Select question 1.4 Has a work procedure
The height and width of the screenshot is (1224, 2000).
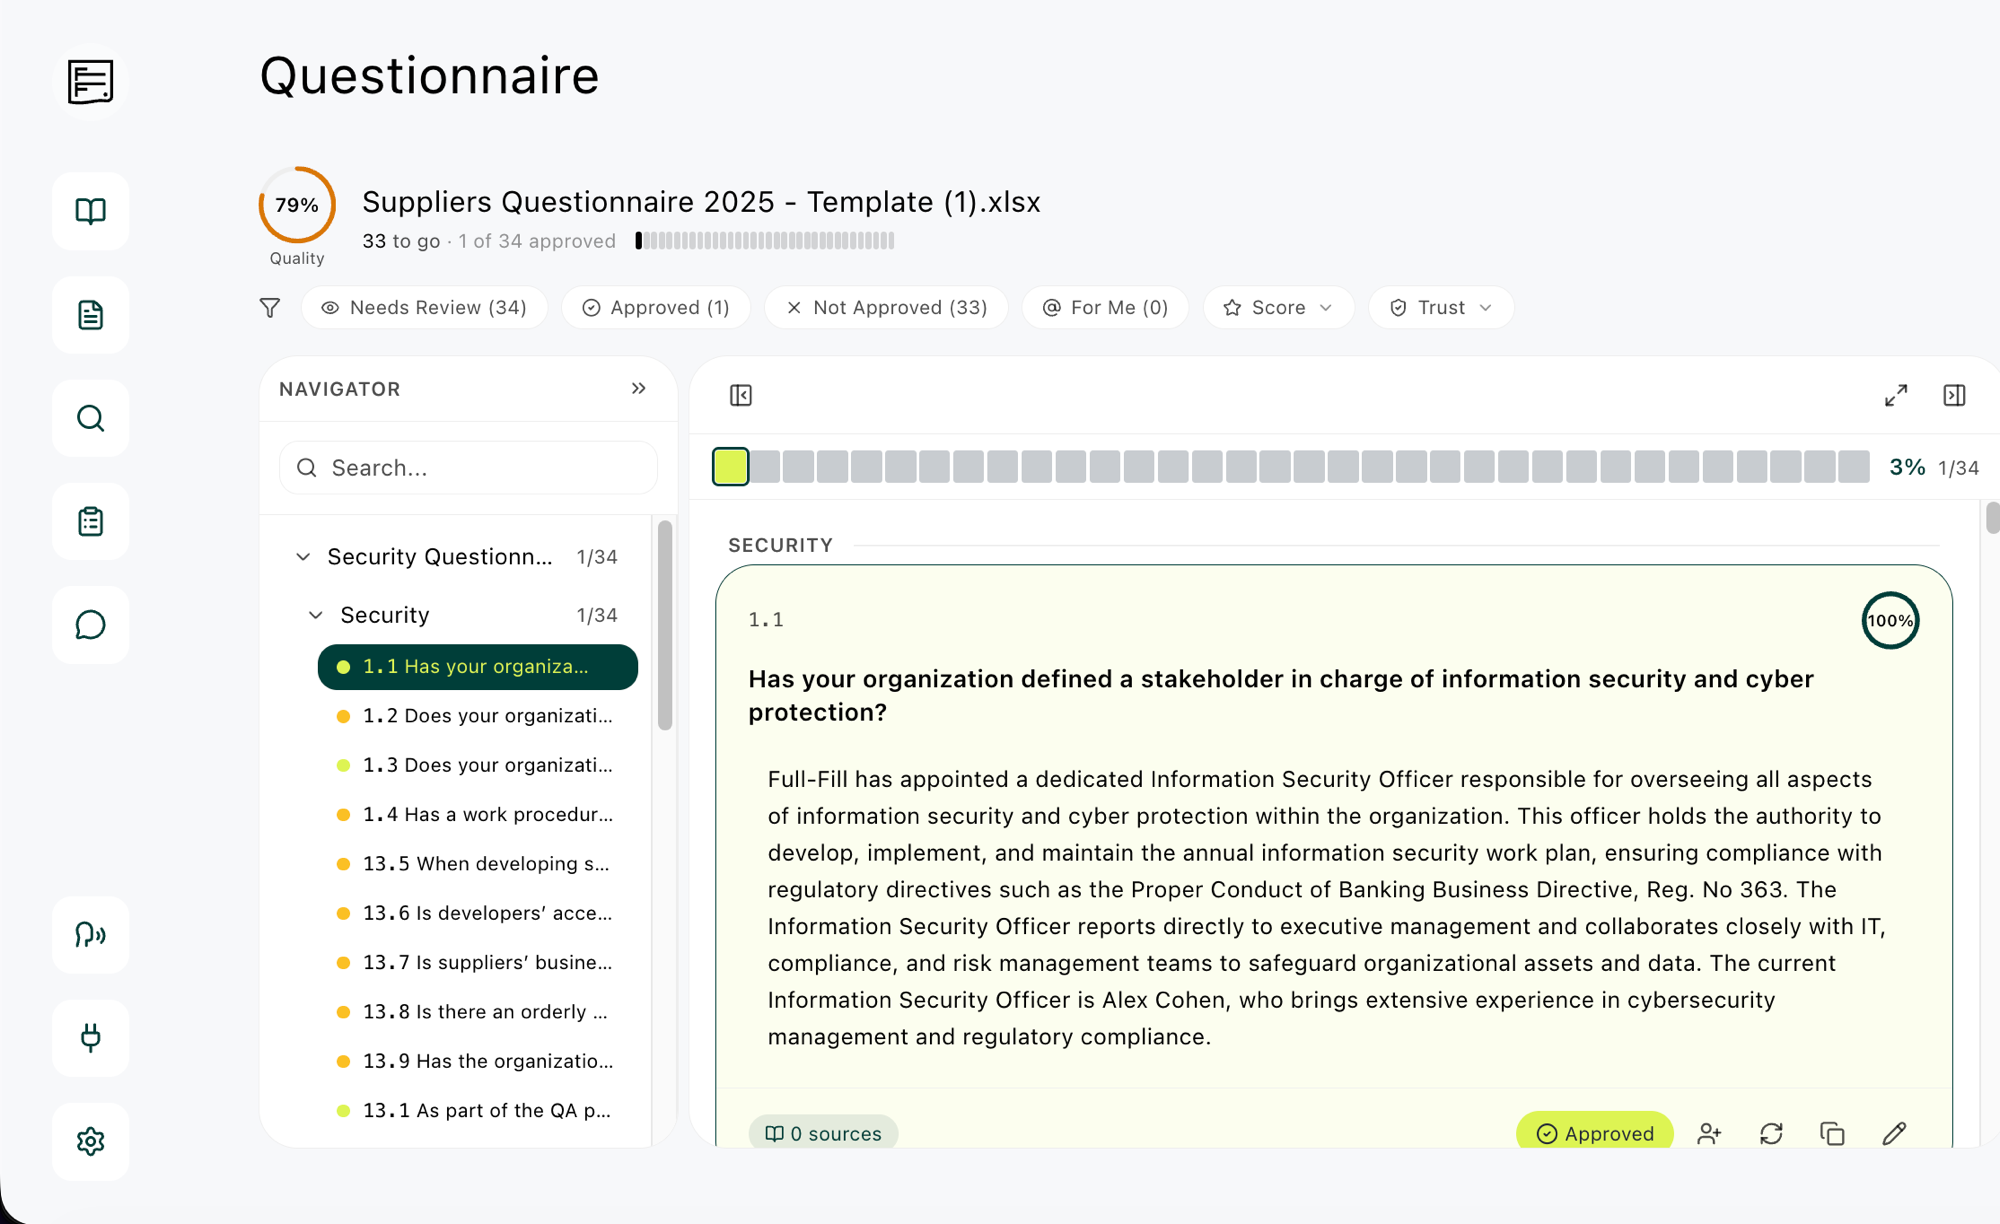click(478, 815)
